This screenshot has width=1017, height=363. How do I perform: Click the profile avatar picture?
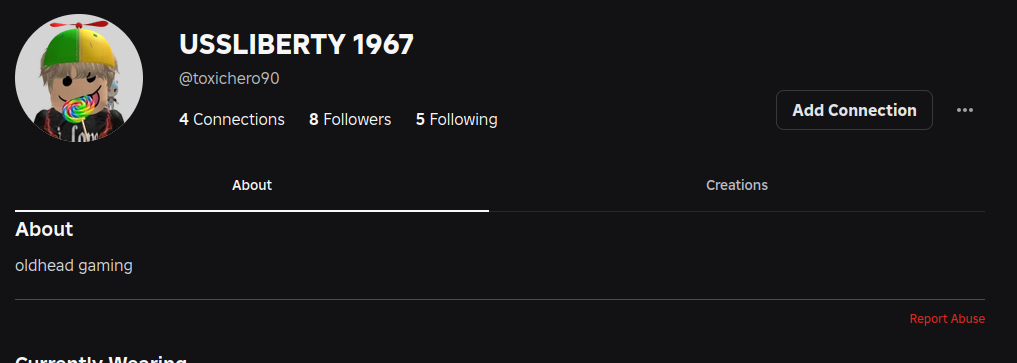[x=78, y=78]
